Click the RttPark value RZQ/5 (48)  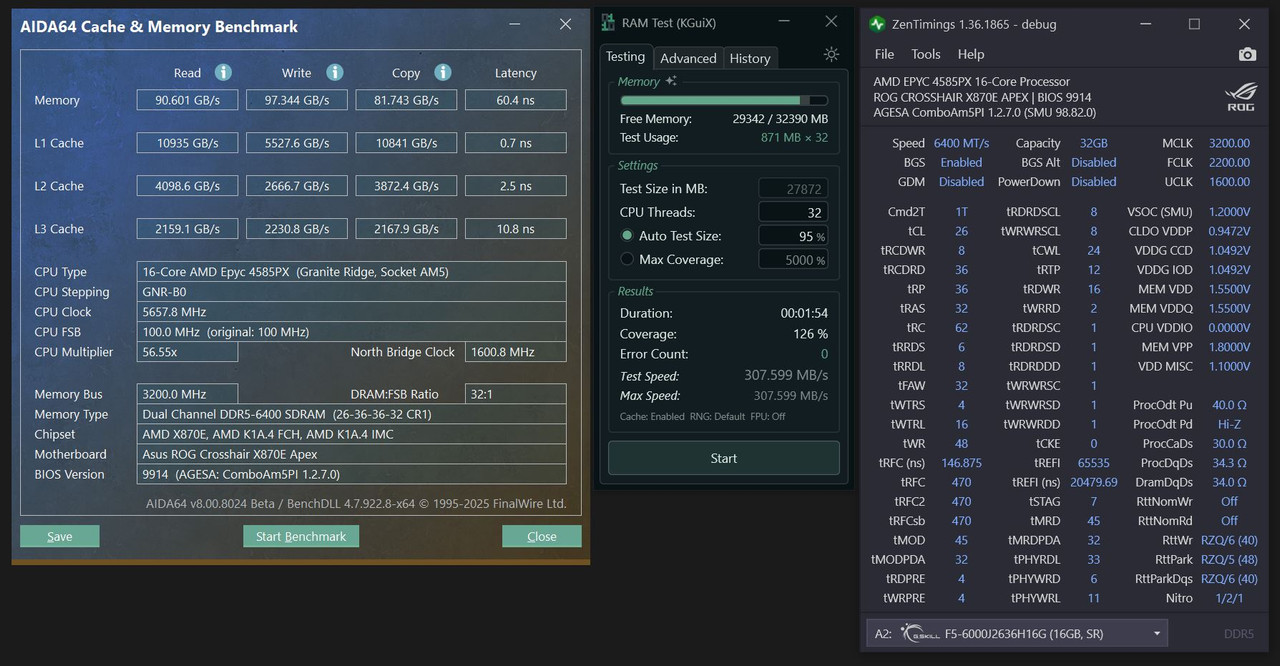pyautogui.click(x=1229, y=559)
